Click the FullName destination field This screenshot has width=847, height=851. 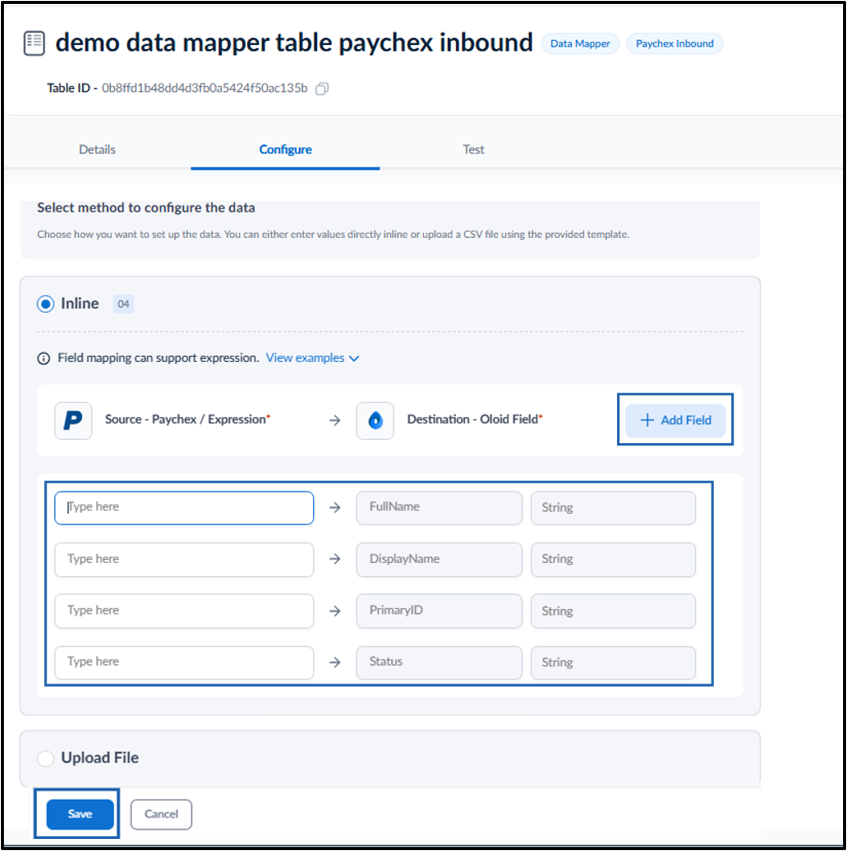click(439, 508)
